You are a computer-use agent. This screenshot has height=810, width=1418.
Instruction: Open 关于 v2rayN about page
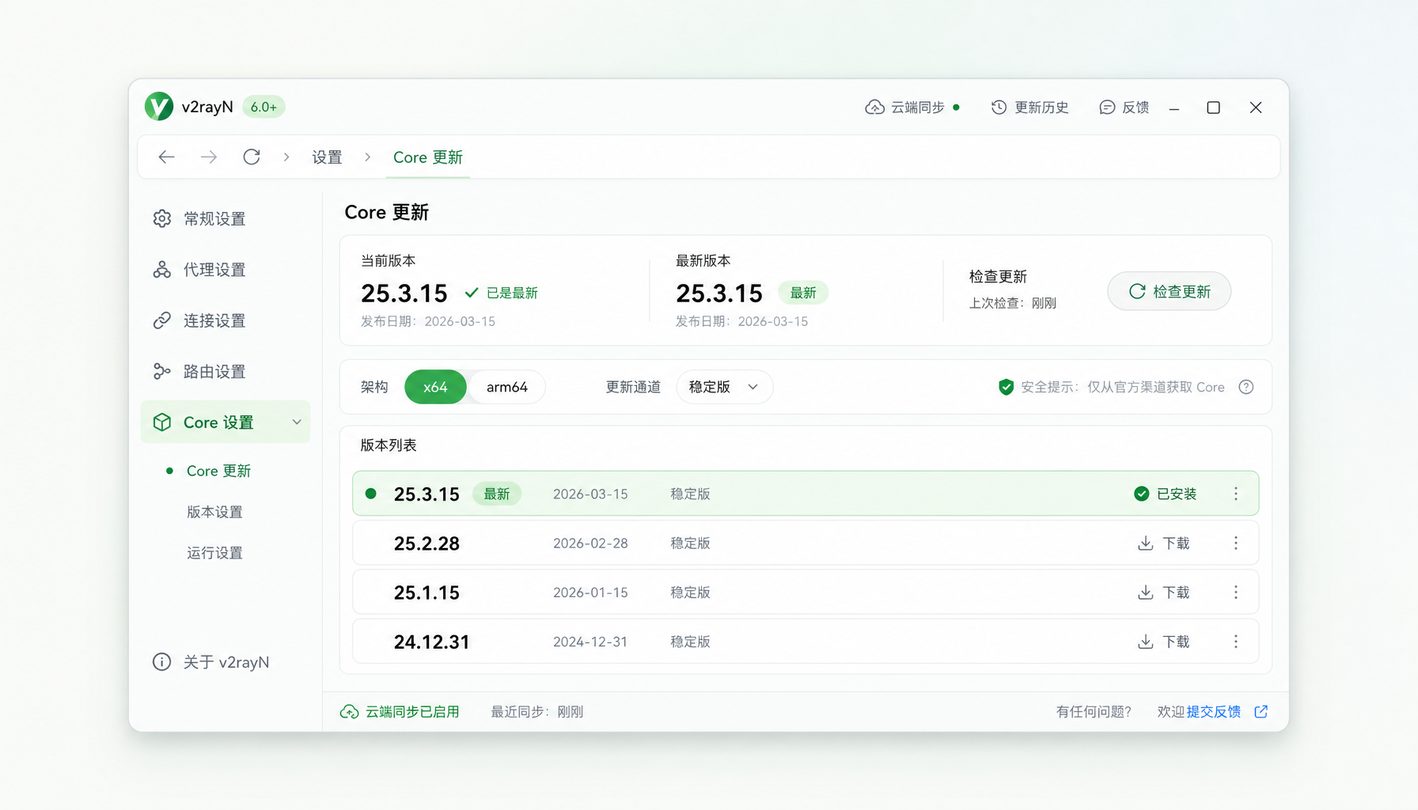coord(211,662)
